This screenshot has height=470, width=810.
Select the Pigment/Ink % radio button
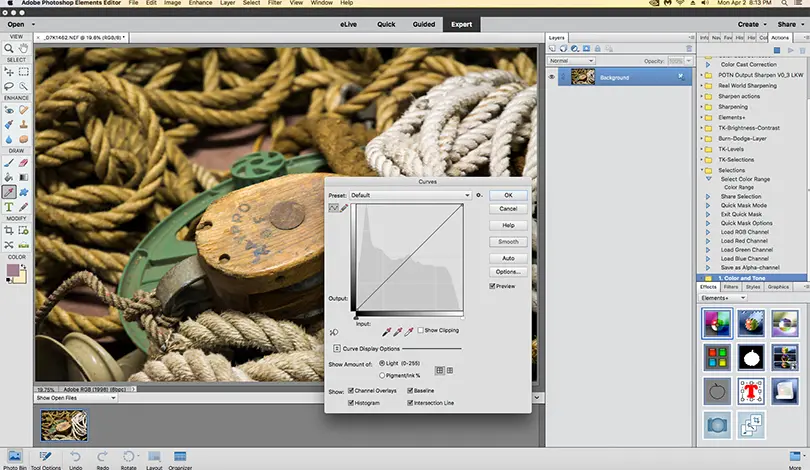(382, 375)
